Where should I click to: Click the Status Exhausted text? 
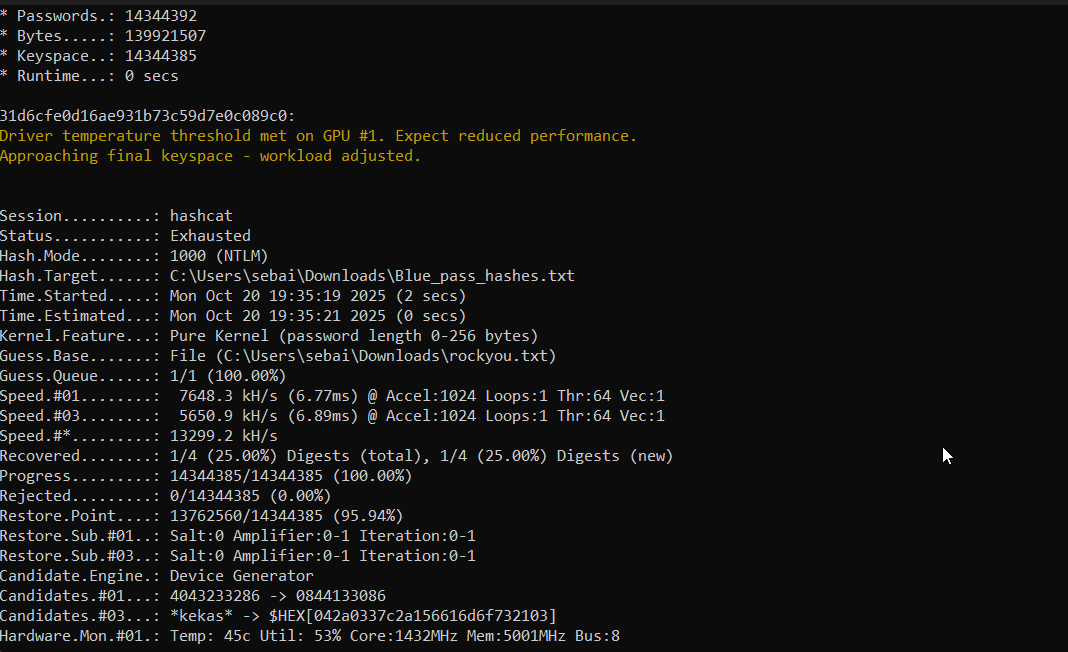[x=210, y=236]
